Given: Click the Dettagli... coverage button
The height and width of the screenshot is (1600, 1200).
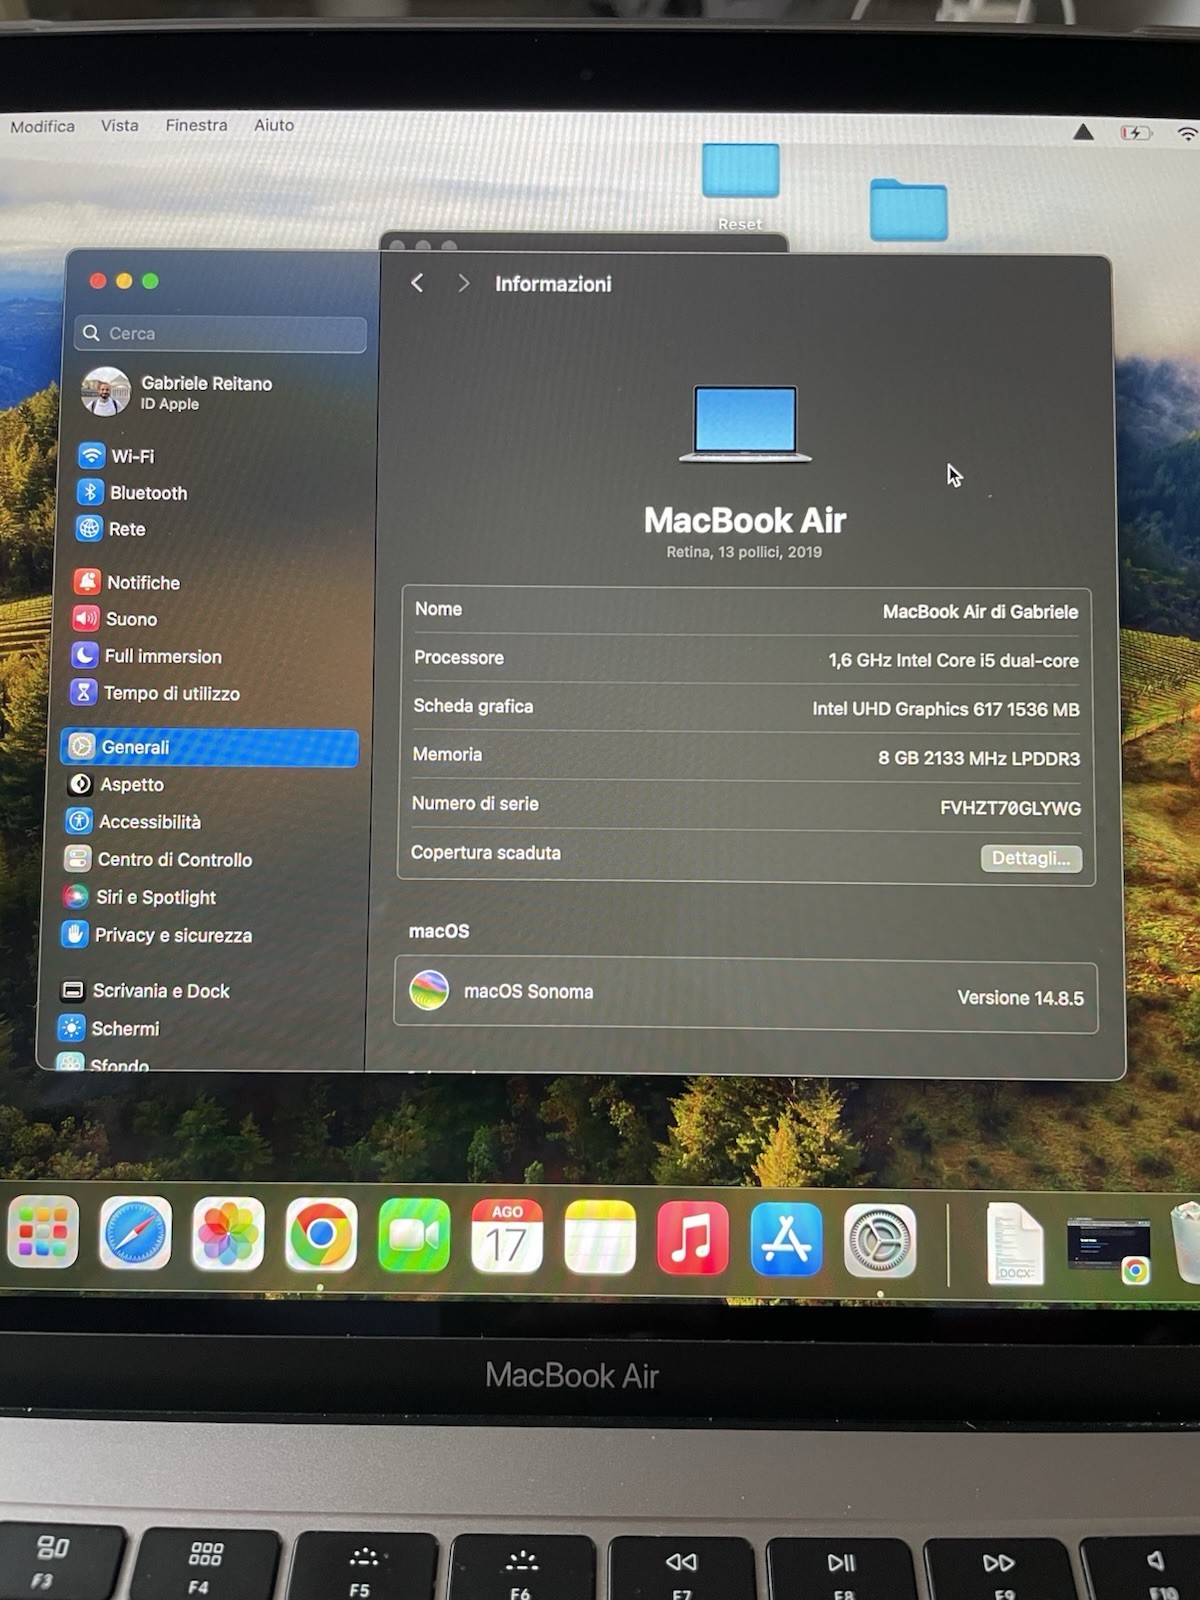Looking at the screenshot, I should pos(1031,858).
